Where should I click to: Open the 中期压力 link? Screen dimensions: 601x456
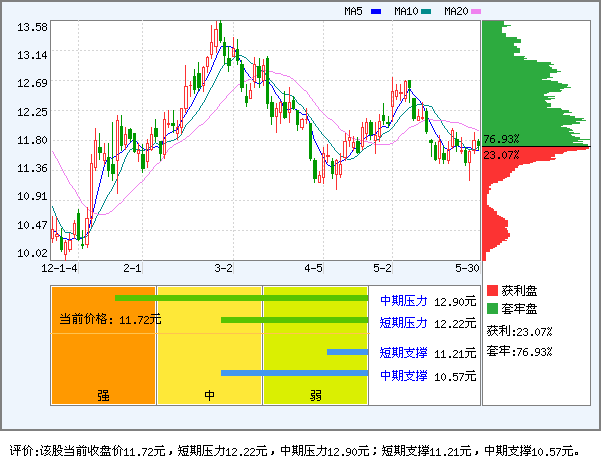(404, 300)
